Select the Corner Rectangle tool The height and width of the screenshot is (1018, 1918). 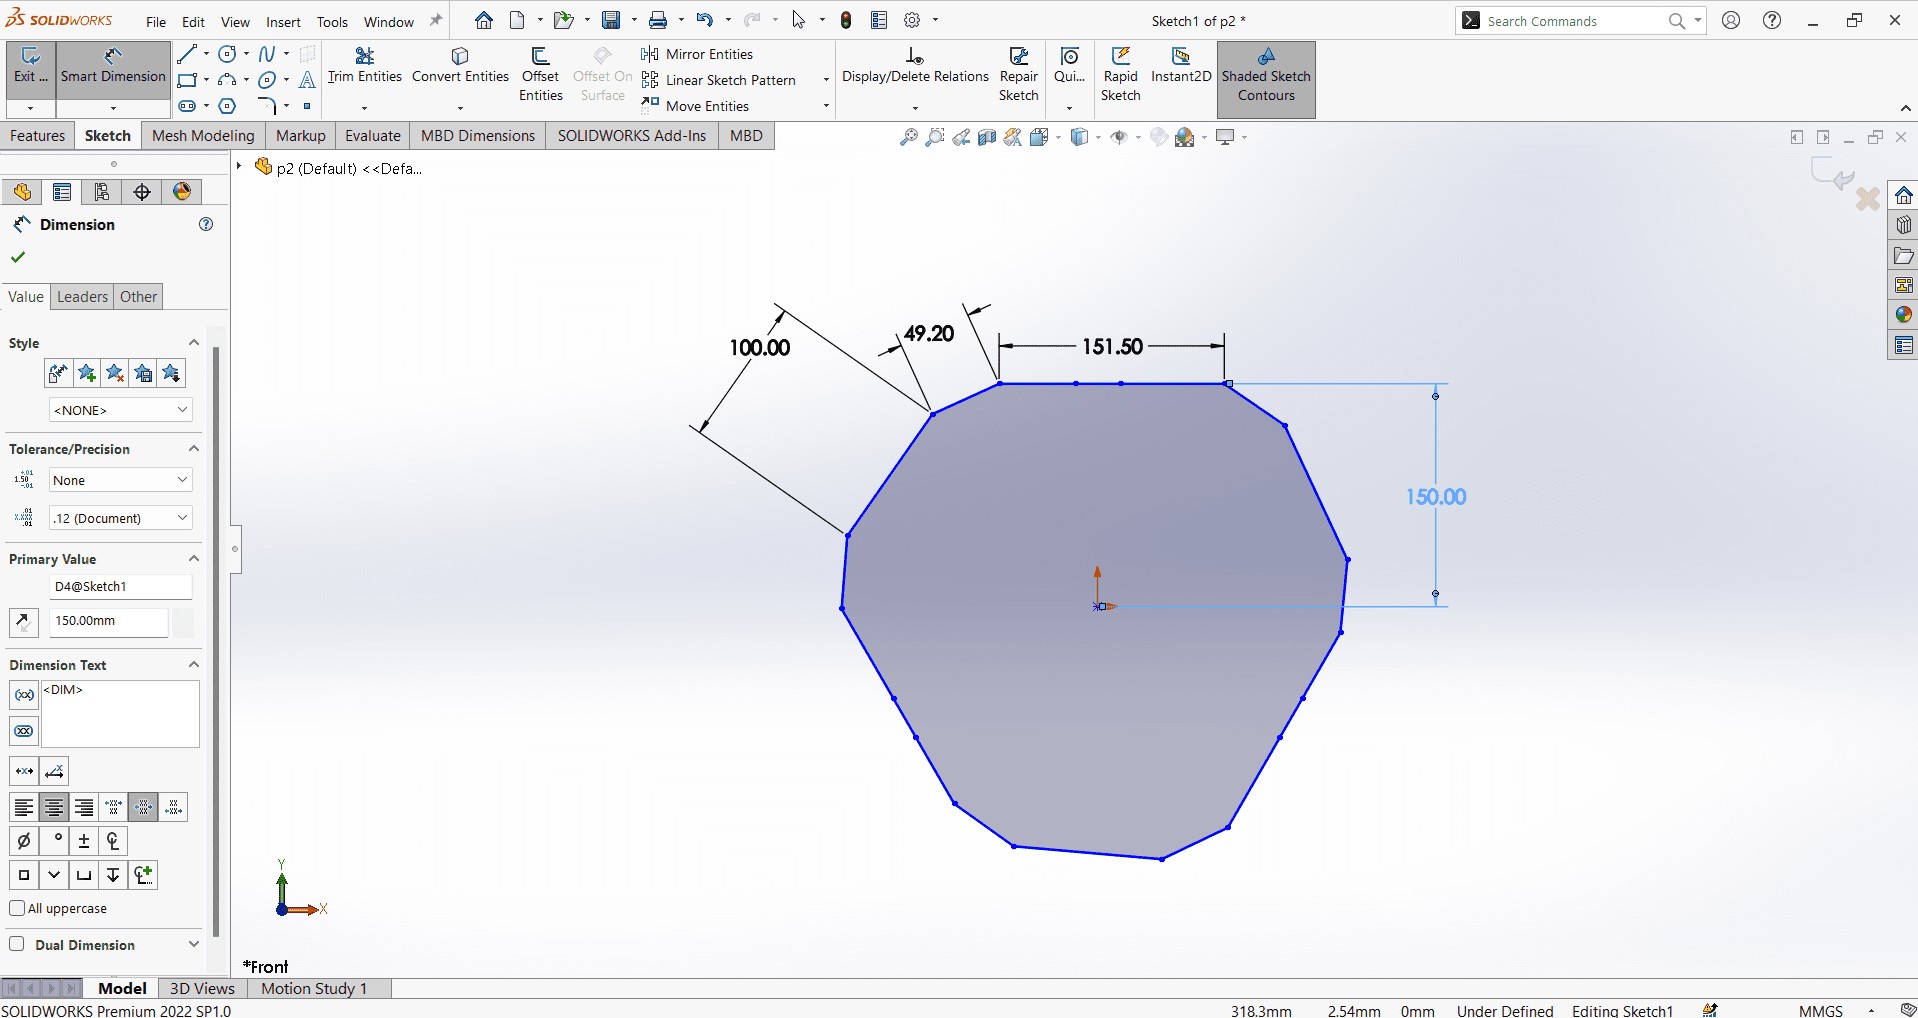pyautogui.click(x=187, y=80)
